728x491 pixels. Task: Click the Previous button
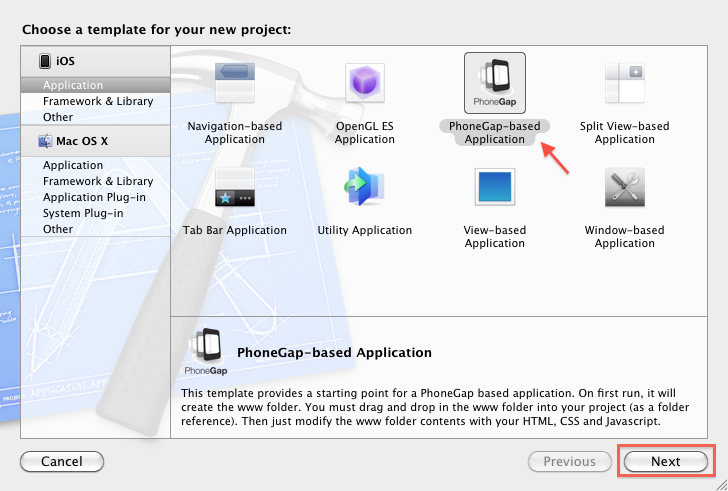click(570, 461)
